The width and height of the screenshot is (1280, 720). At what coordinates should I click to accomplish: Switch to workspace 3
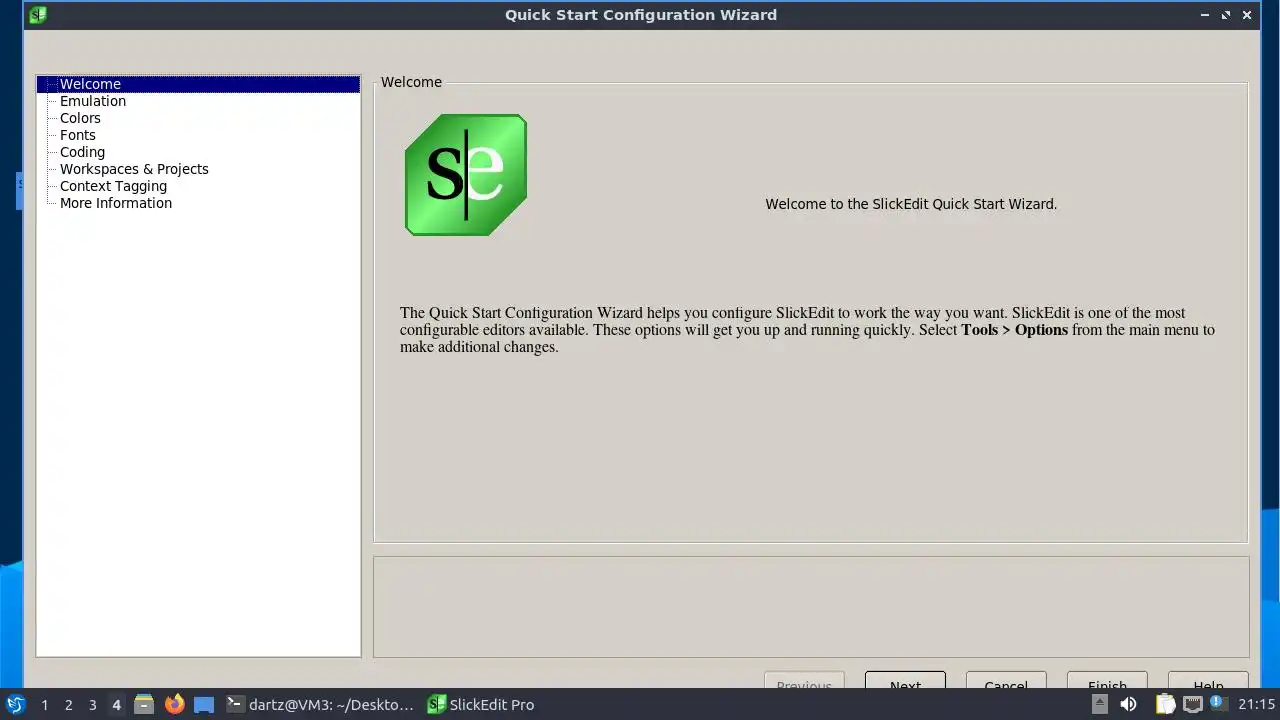(x=92, y=705)
